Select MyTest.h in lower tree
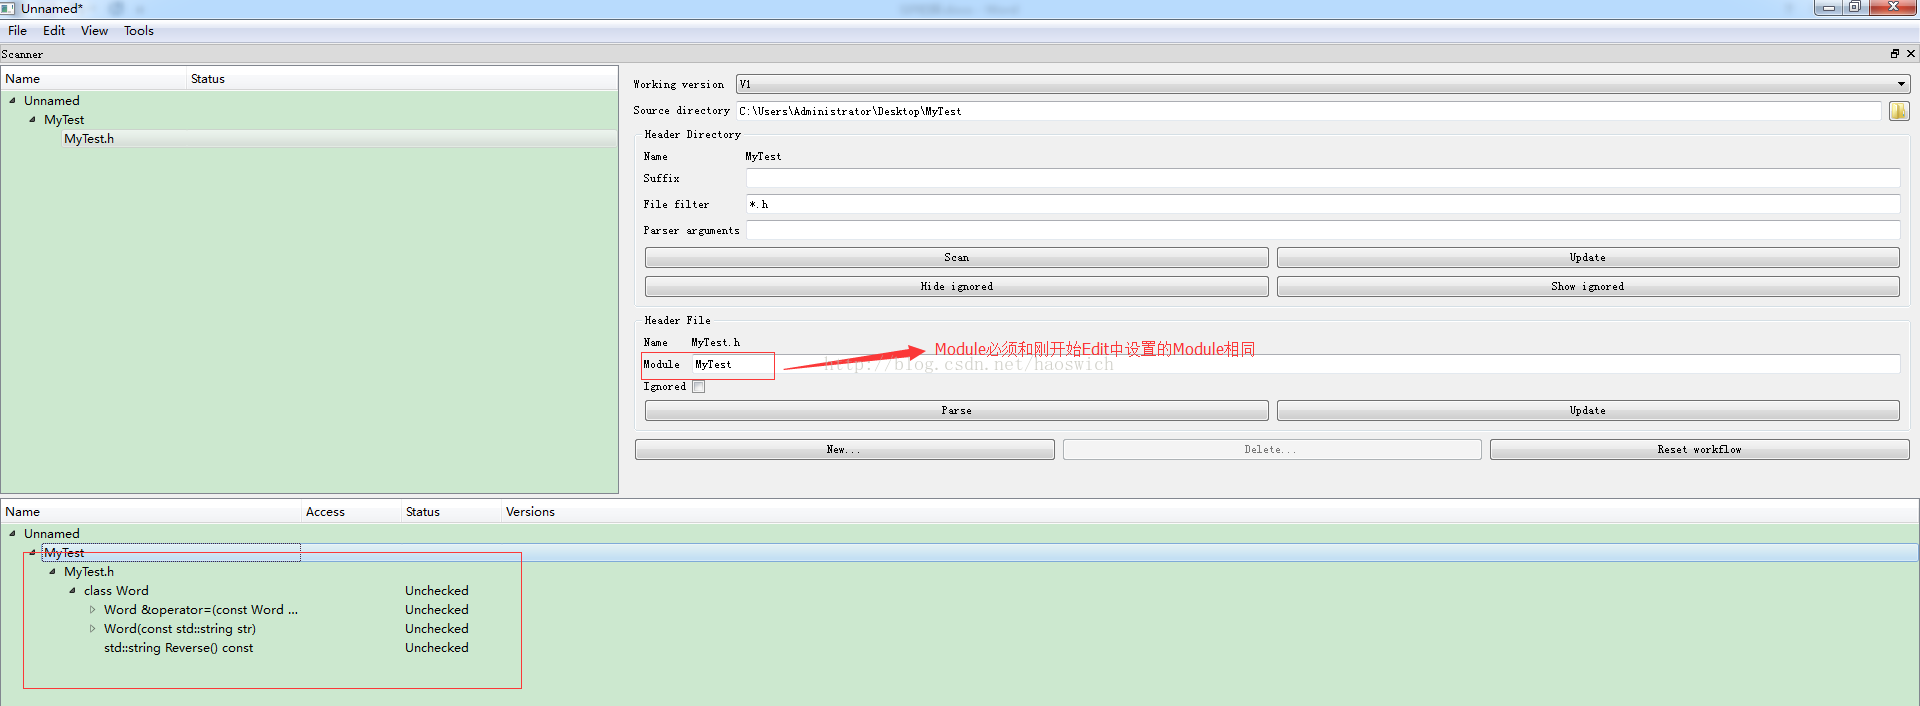1920x706 pixels. [x=89, y=572]
